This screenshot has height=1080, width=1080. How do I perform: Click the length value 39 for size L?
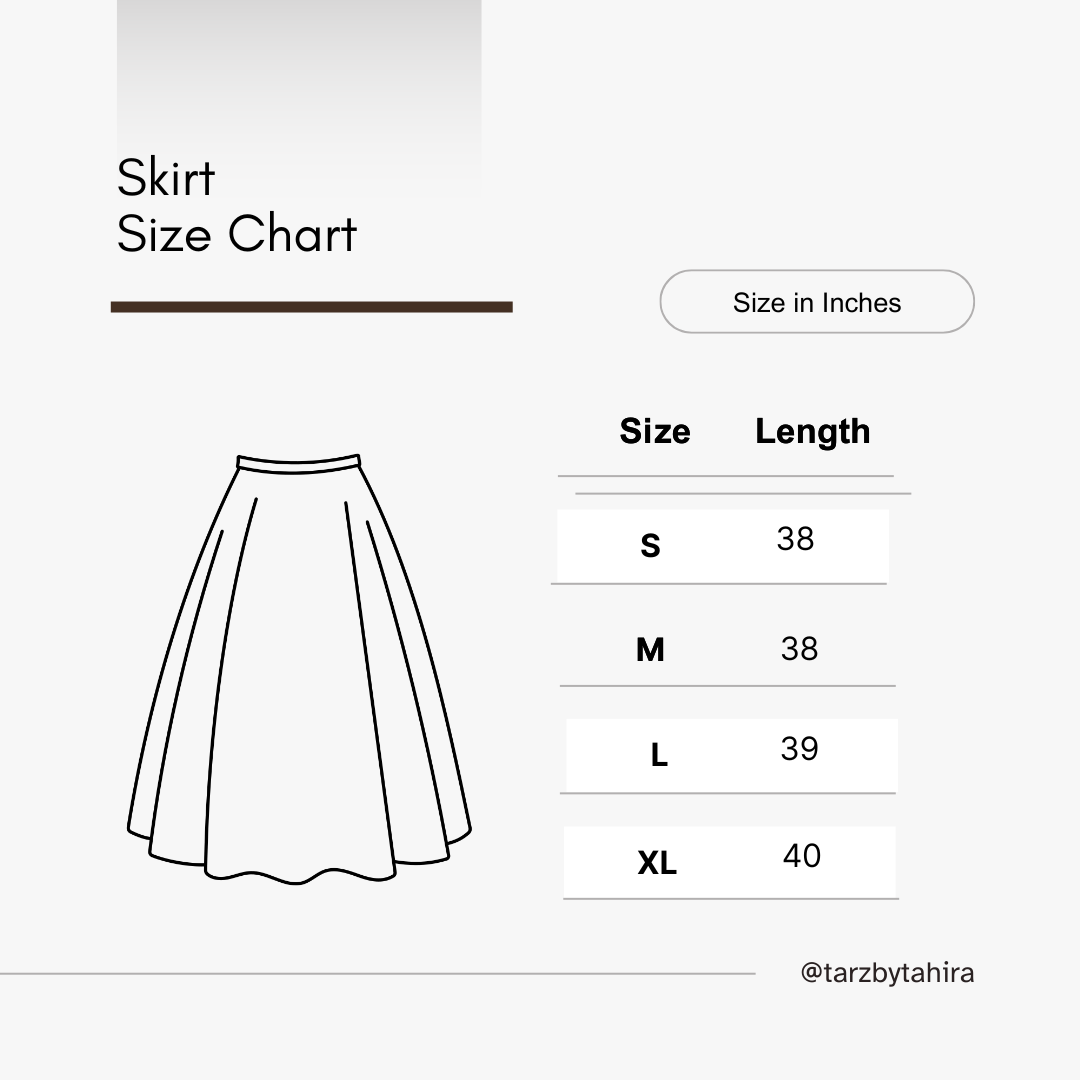pos(799,749)
